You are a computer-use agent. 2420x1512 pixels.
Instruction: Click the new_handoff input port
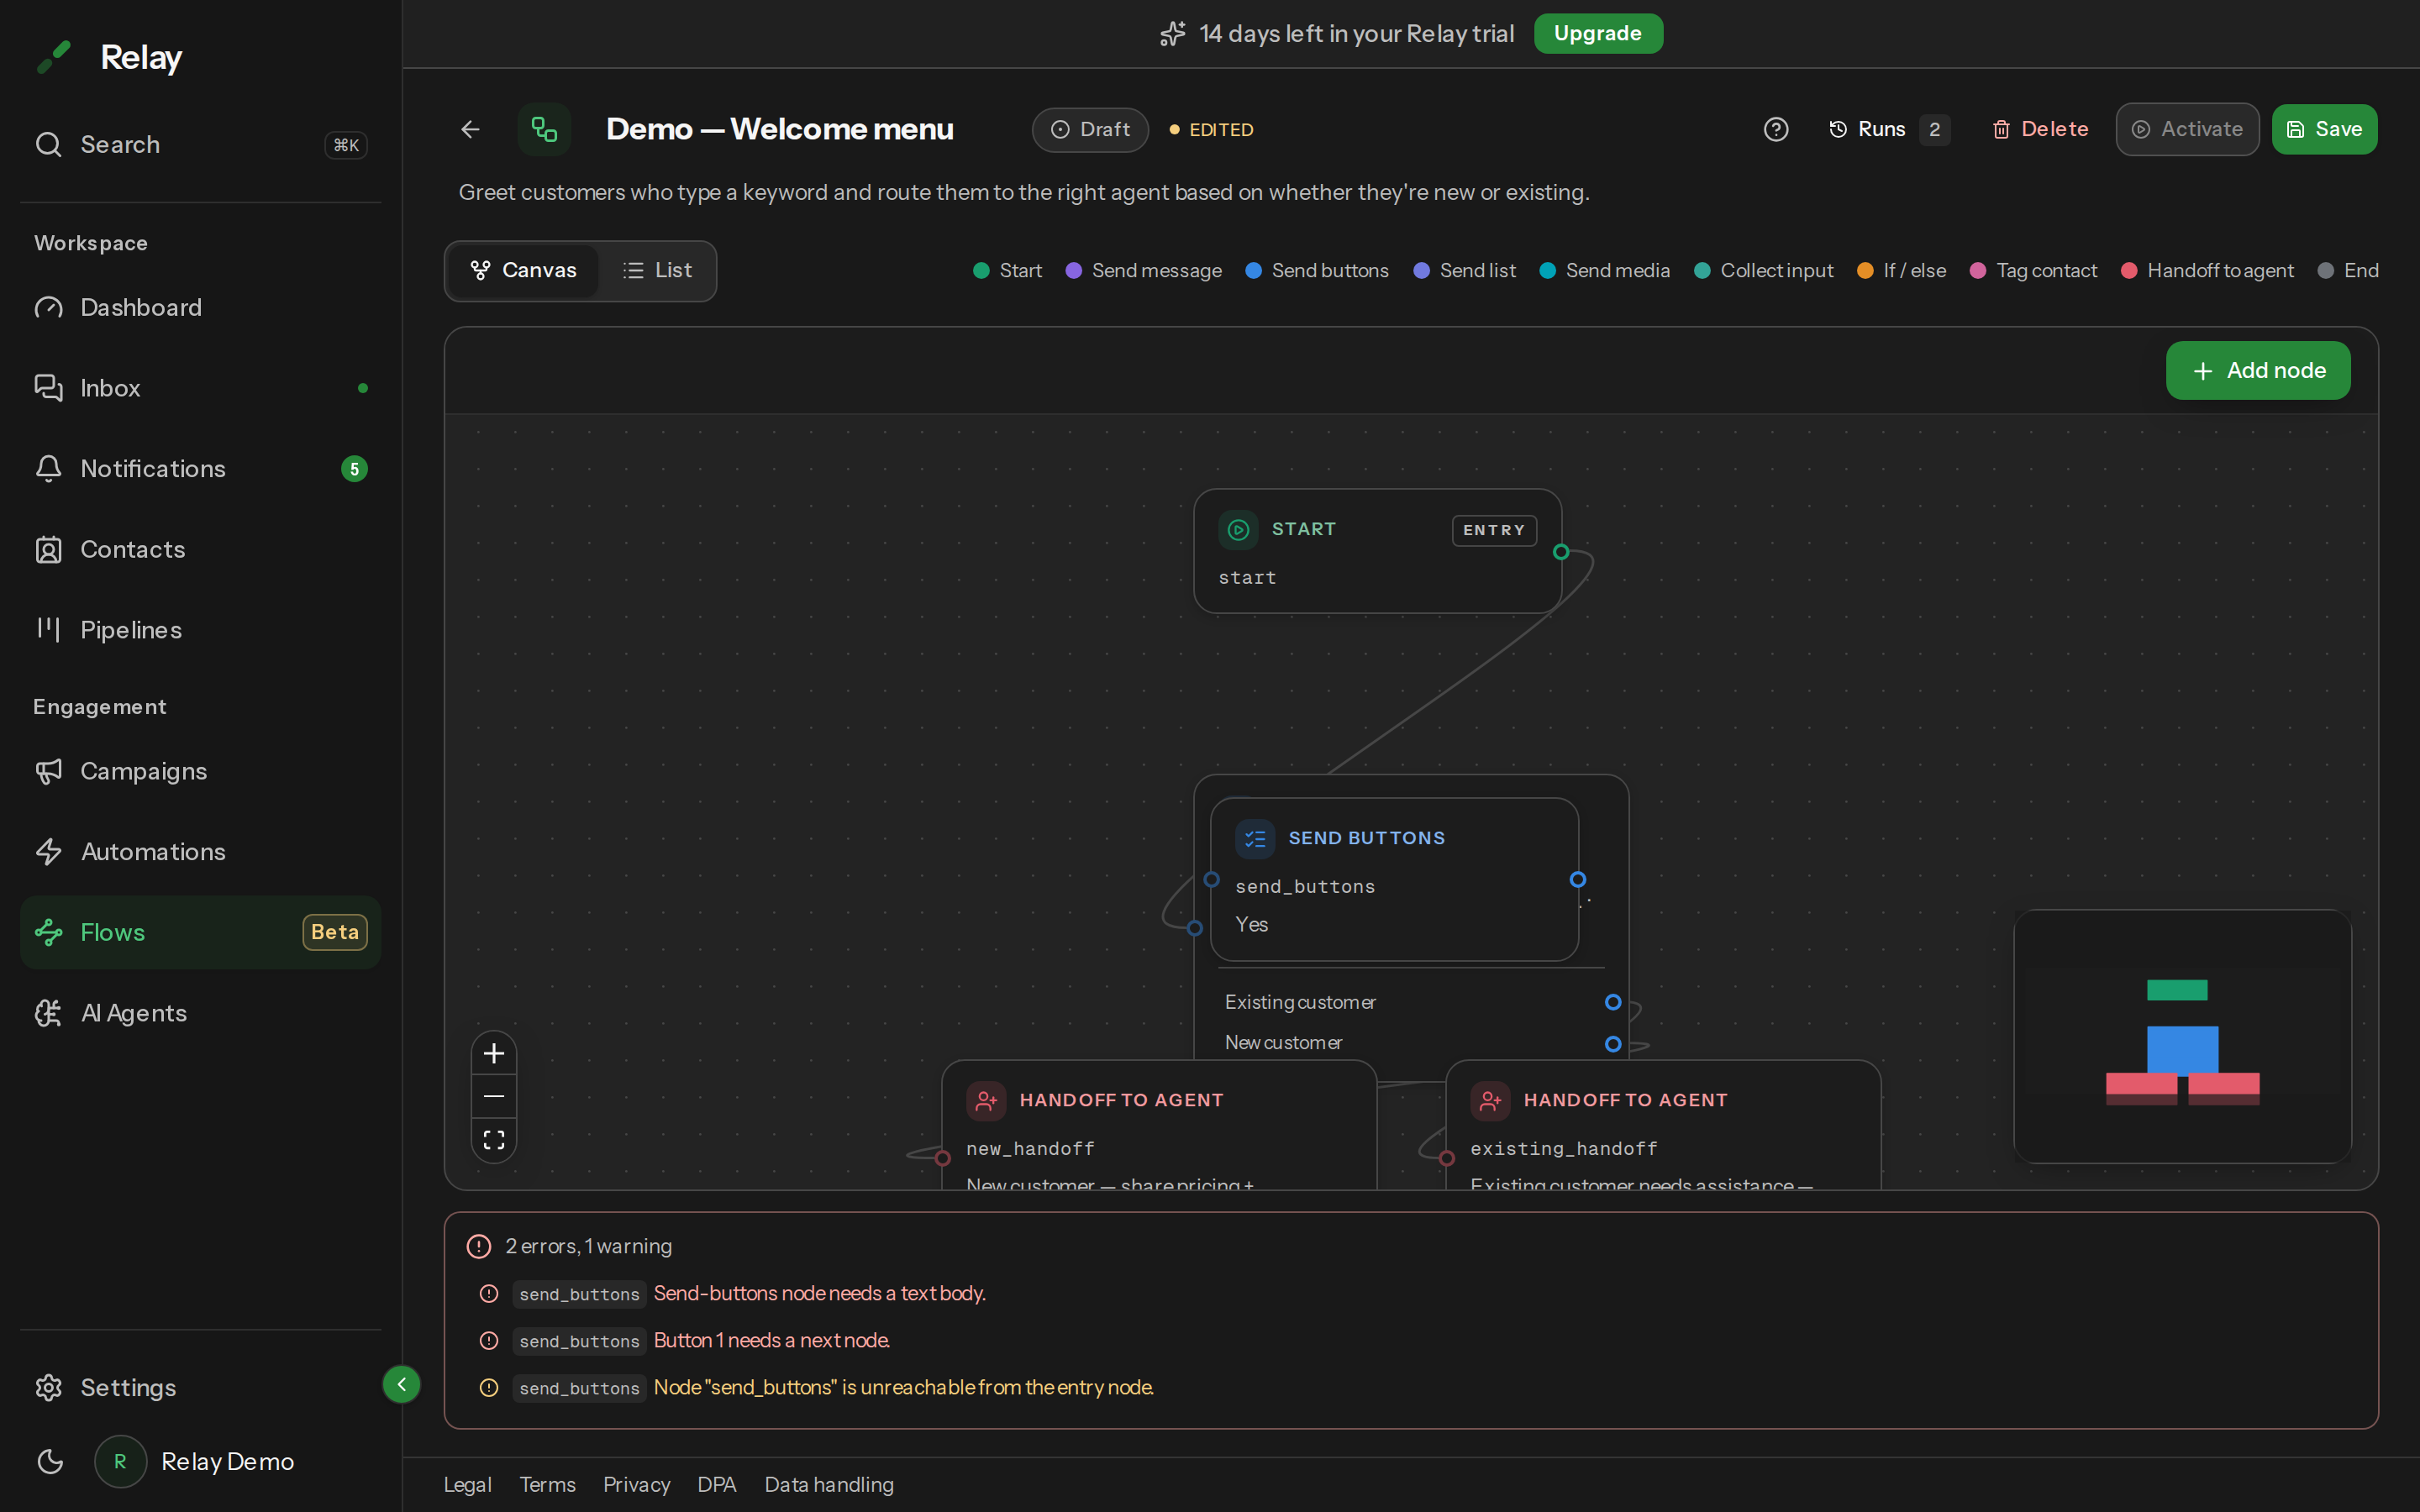(x=942, y=1158)
